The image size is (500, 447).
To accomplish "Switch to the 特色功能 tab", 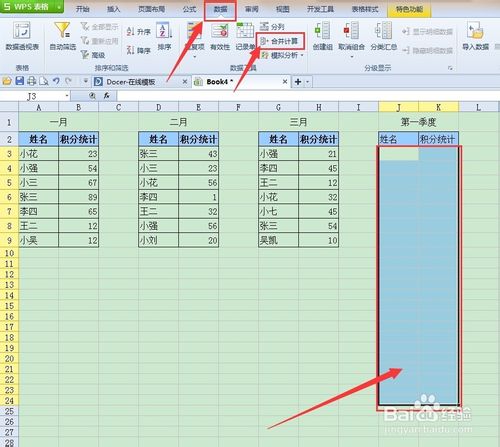I will click(409, 9).
